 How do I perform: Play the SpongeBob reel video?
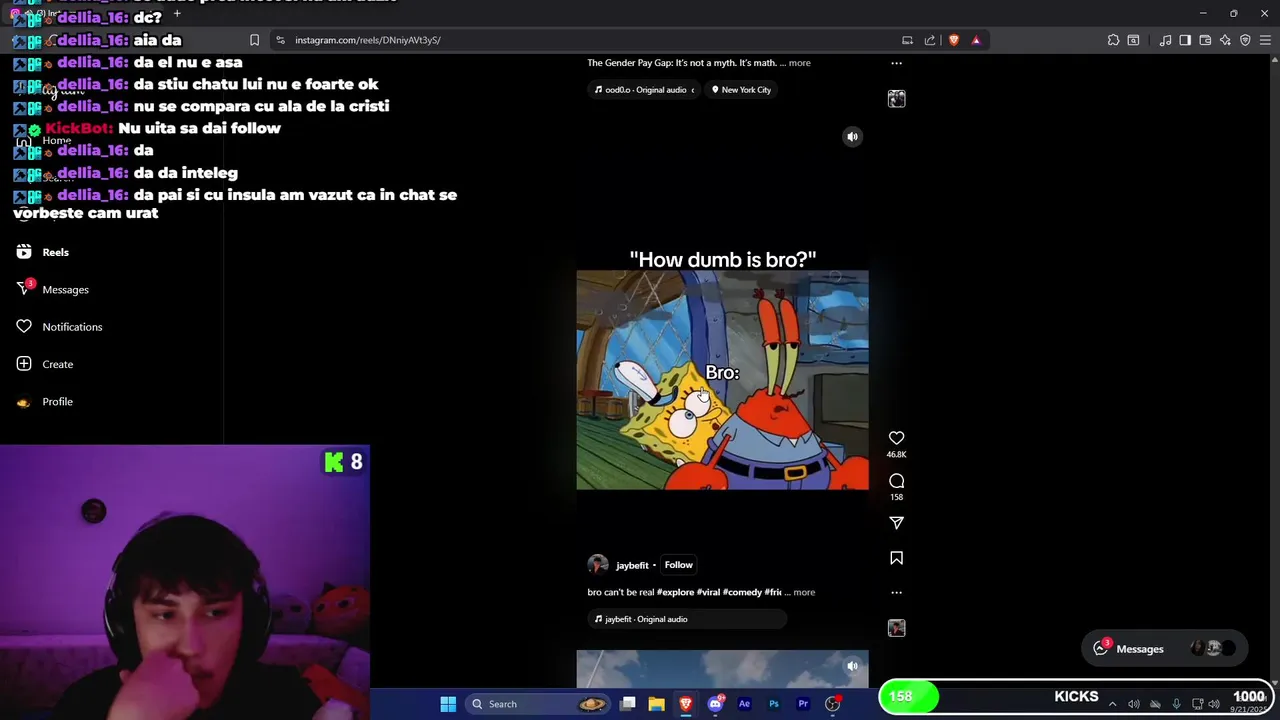(722, 380)
